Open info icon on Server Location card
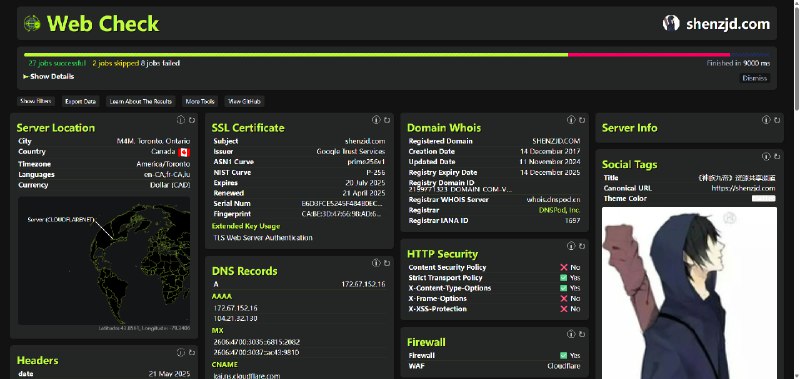 click(181, 120)
